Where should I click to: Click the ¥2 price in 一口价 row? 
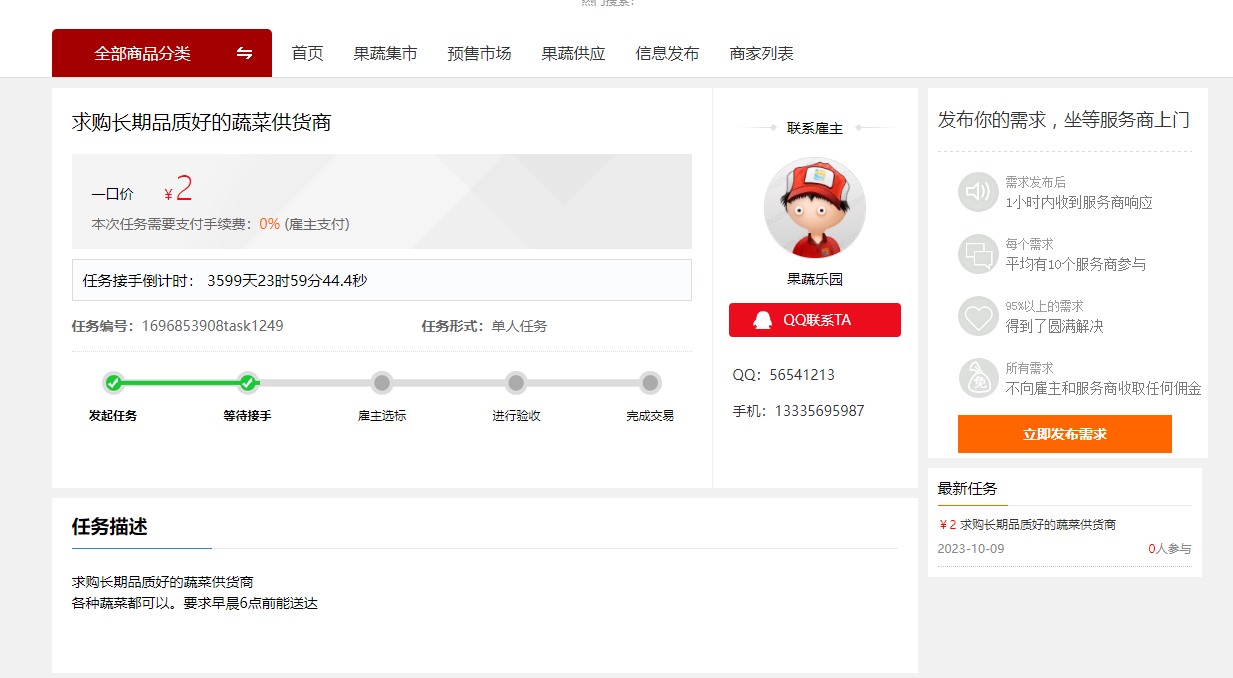[x=179, y=189]
